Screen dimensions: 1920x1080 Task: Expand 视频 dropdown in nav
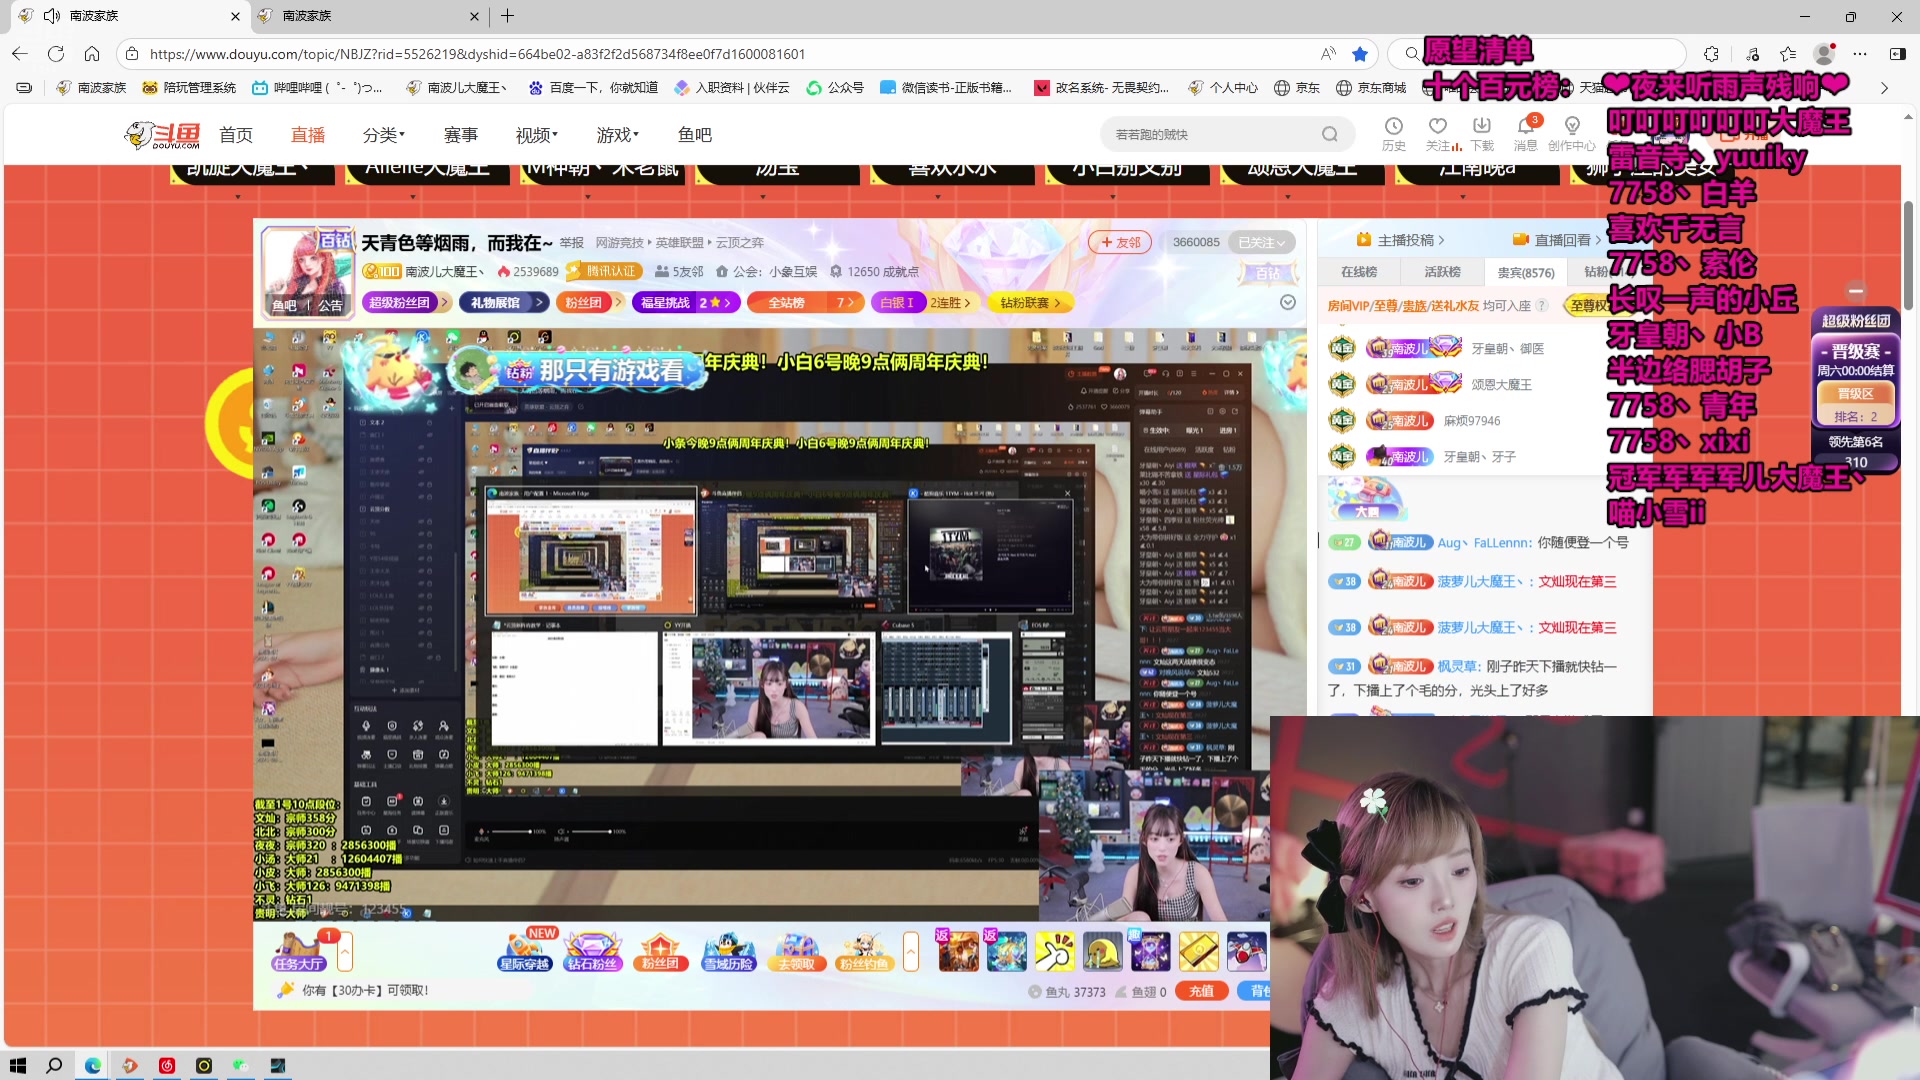[x=537, y=134]
